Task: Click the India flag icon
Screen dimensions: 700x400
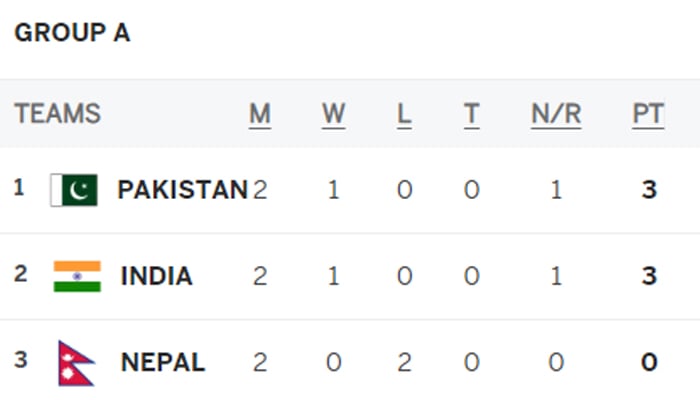Action: pyautogui.click(x=77, y=276)
